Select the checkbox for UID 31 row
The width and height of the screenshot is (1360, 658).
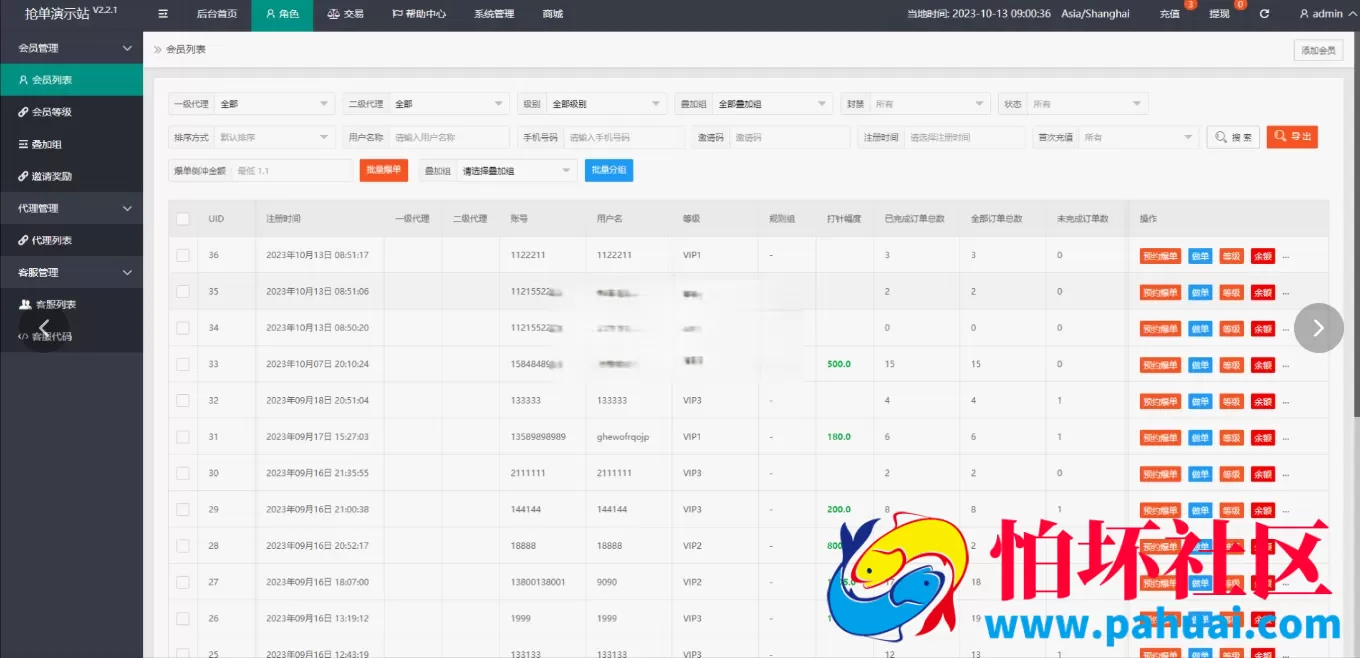point(183,437)
